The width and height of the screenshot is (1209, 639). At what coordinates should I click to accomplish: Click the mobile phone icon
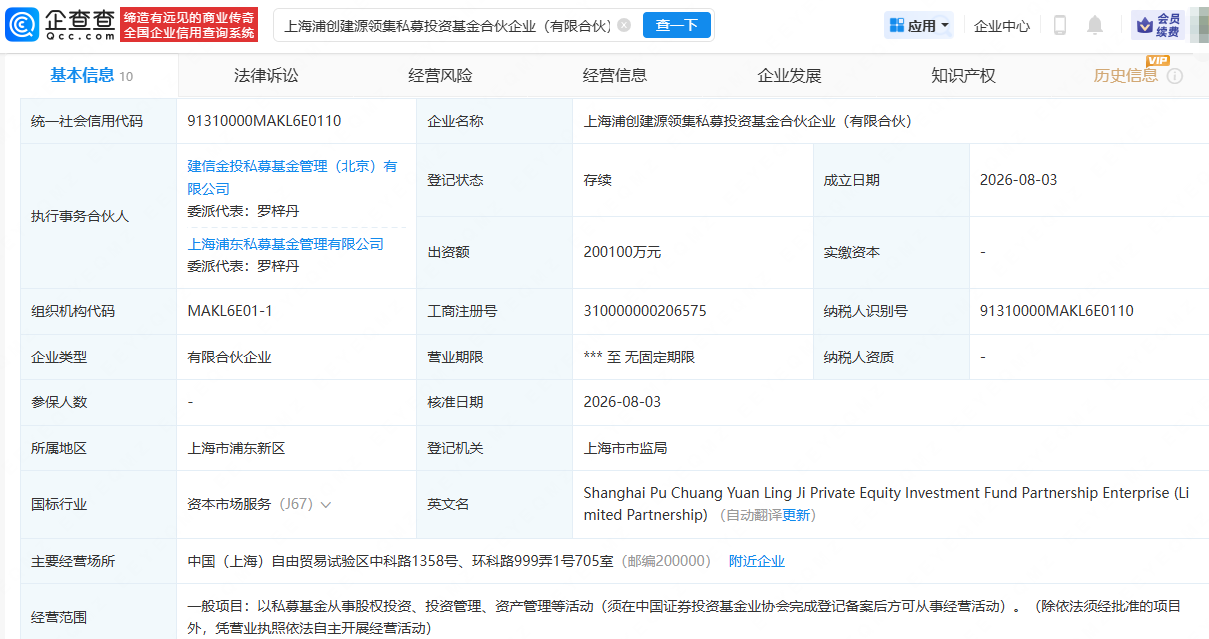(1060, 25)
